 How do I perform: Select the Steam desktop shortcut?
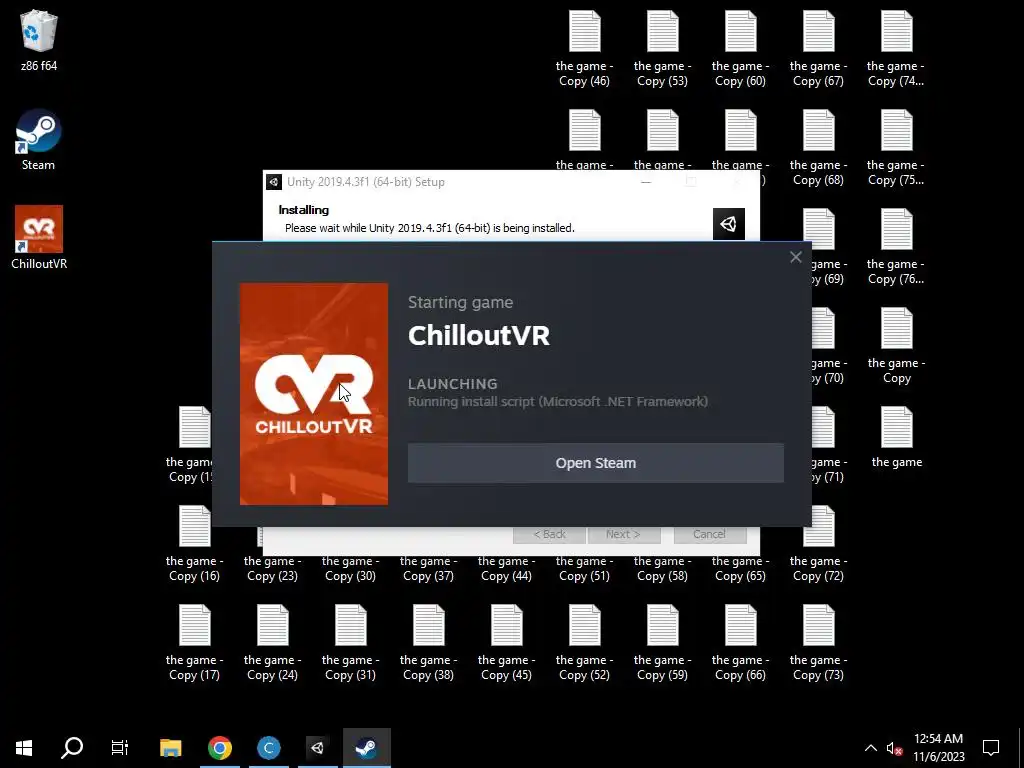pos(39,140)
